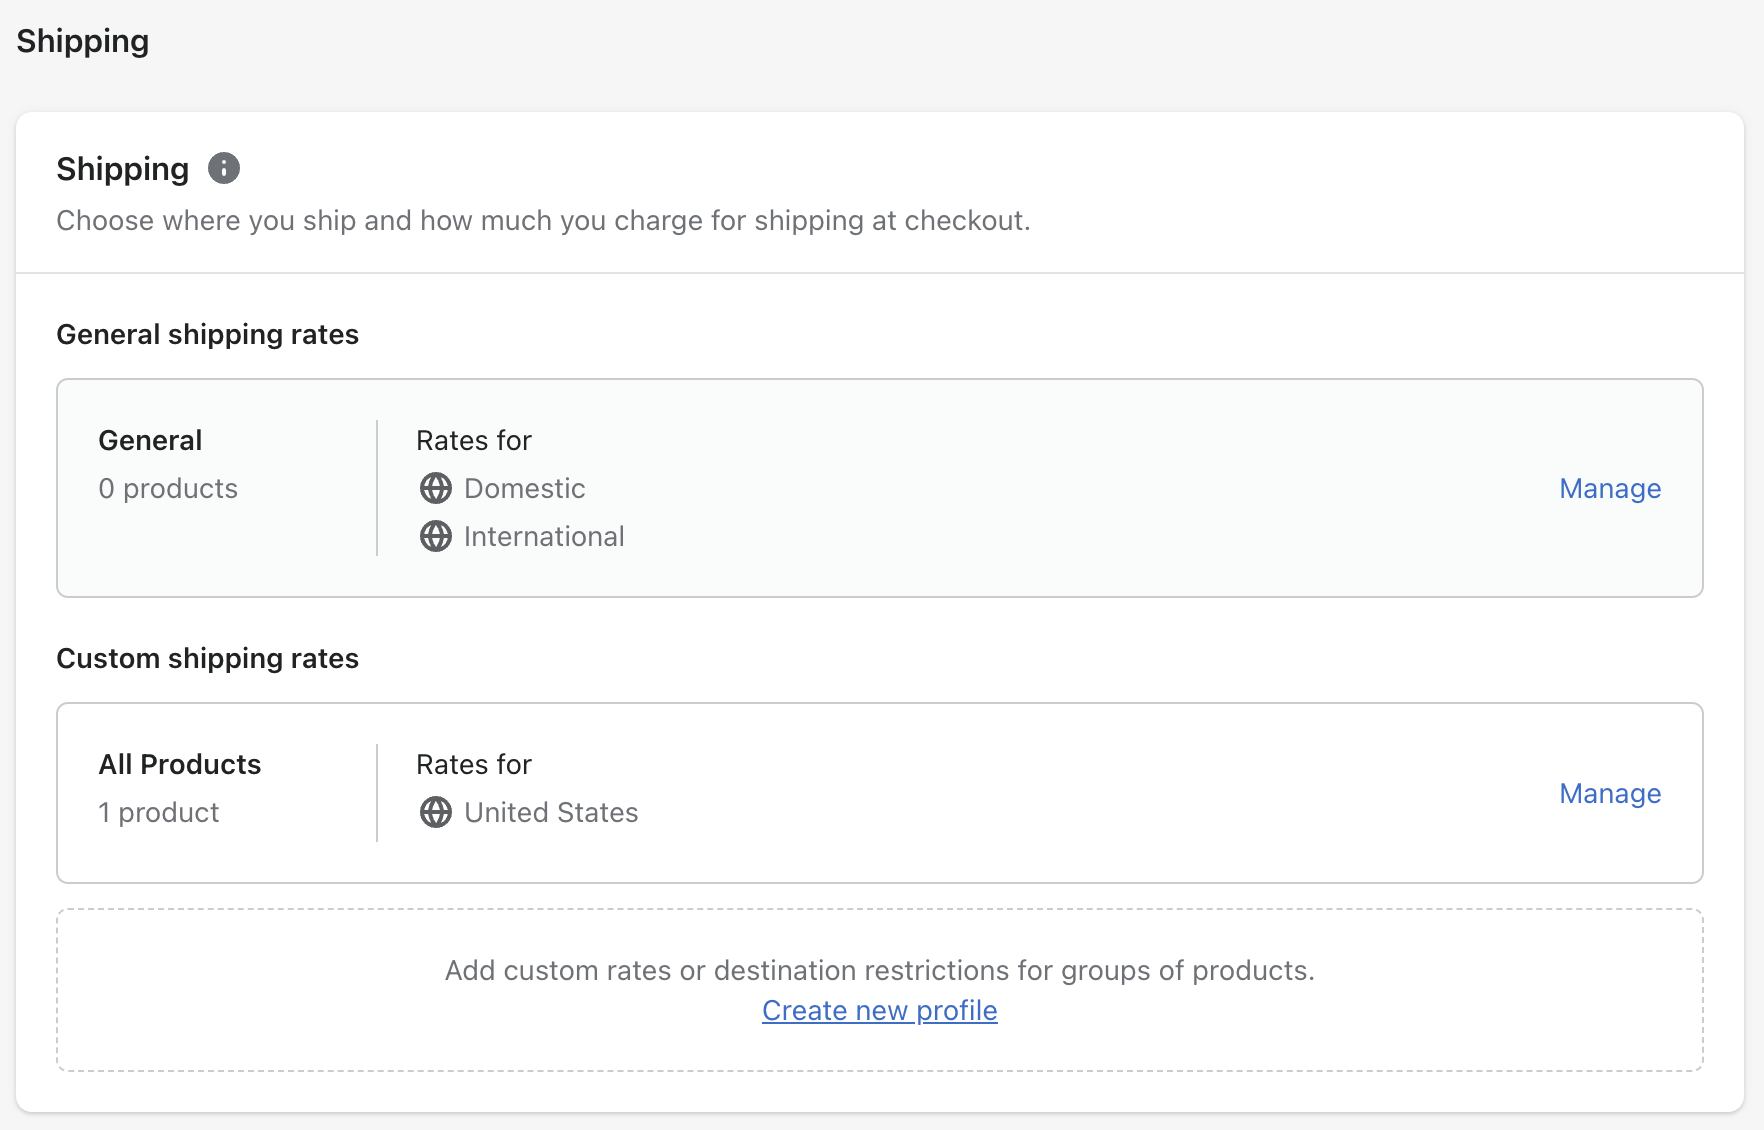
Task: Click the 'Add custom rates or destination restrictions' text
Action: (x=879, y=970)
